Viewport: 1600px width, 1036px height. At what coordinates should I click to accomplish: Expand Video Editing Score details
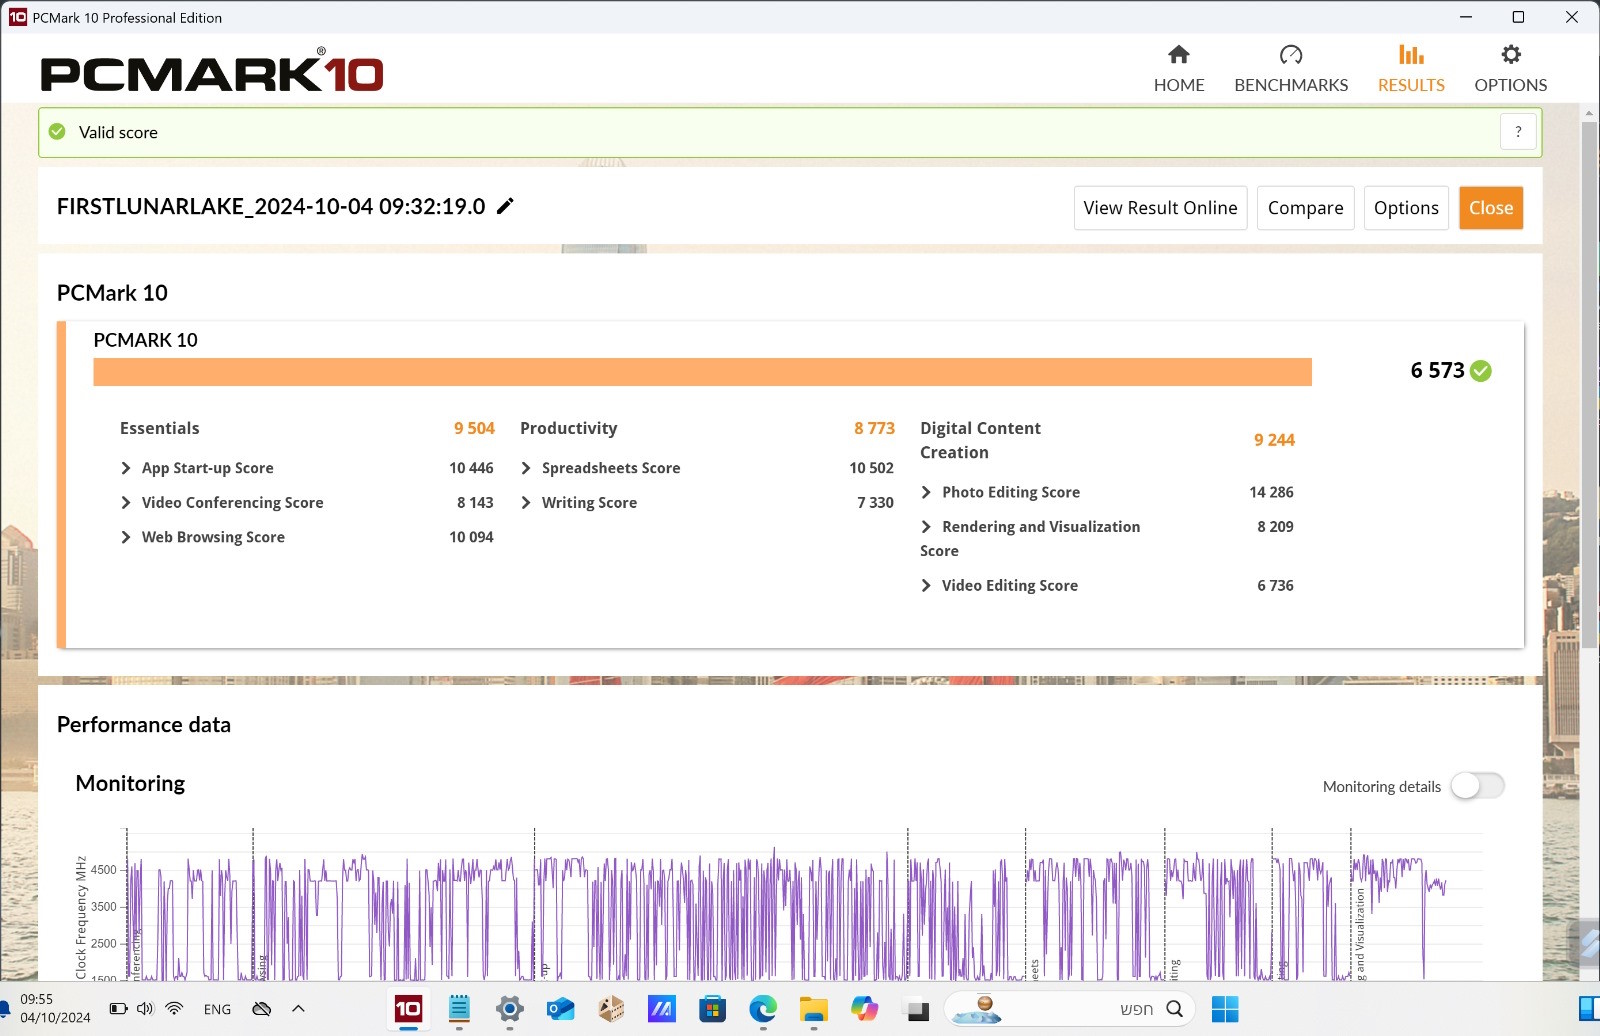click(926, 586)
